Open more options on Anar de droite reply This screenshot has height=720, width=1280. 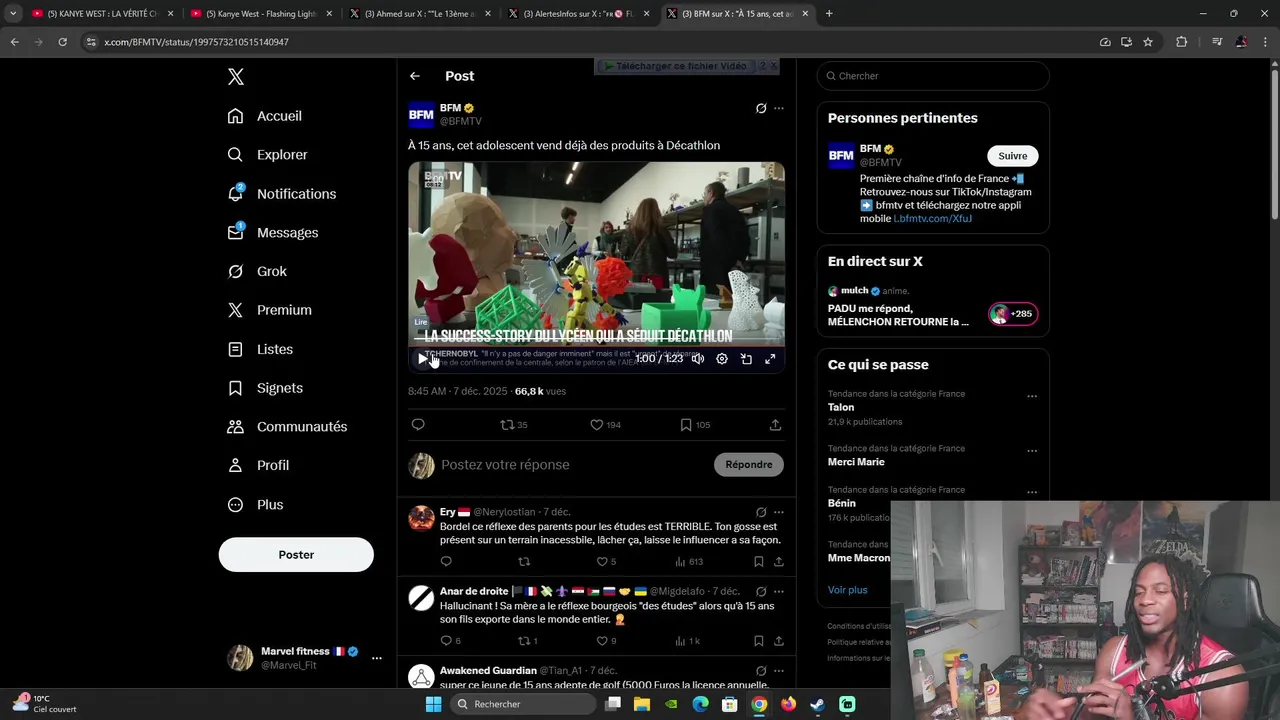(x=779, y=592)
